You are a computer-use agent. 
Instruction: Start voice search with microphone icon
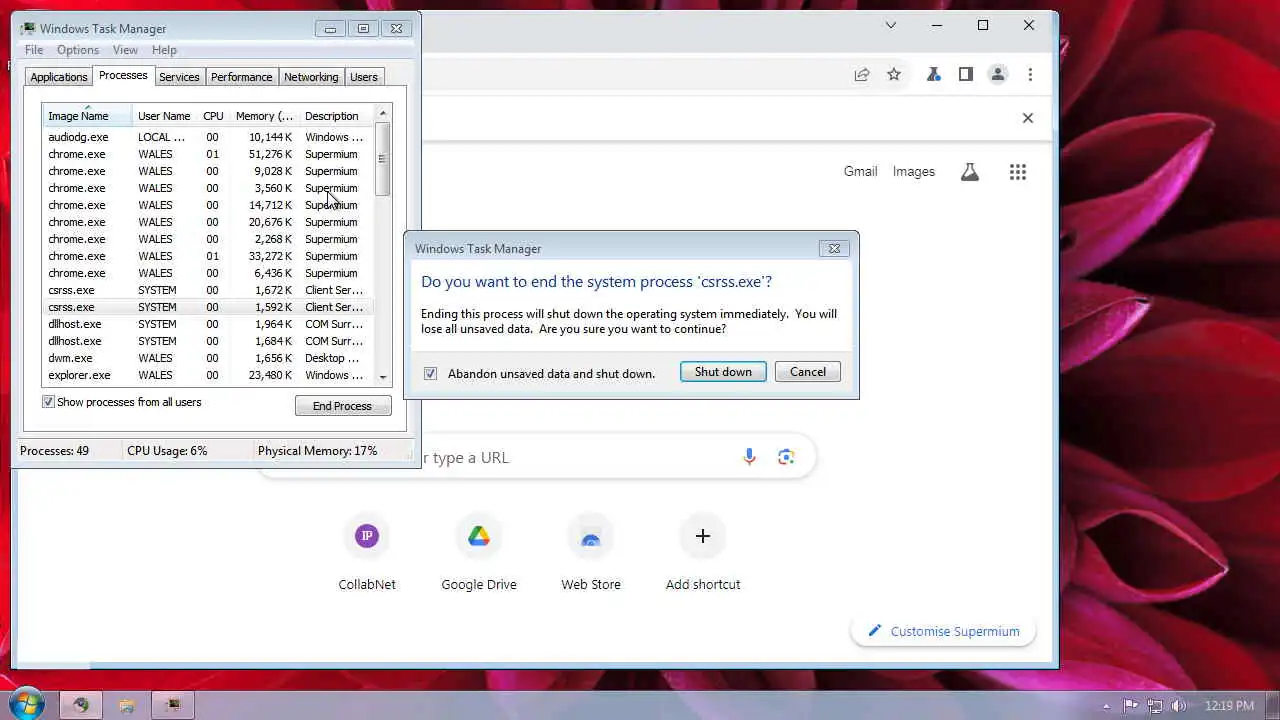749,457
